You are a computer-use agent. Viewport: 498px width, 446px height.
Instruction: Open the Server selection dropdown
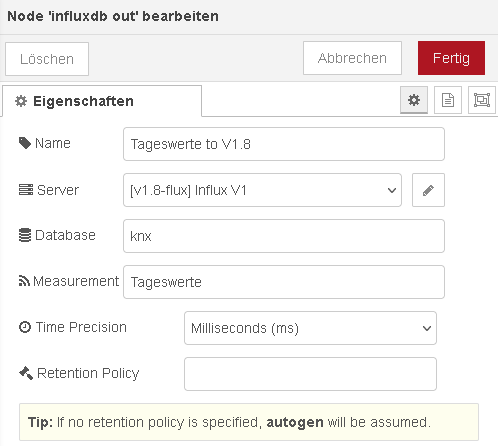[x=262, y=190]
